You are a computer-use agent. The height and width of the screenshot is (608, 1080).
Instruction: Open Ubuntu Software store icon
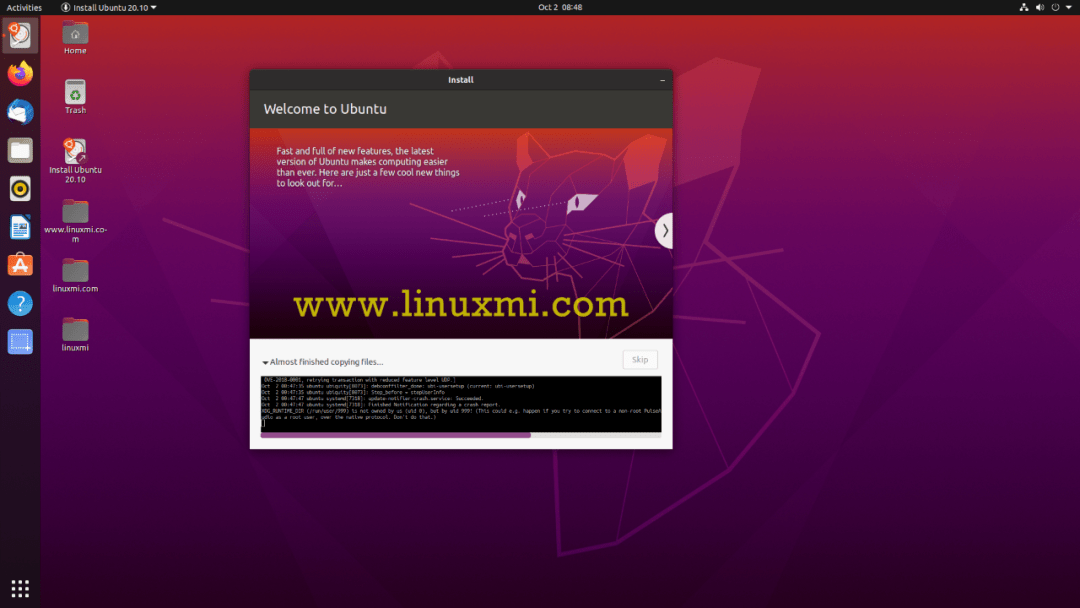pyautogui.click(x=20, y=265)
